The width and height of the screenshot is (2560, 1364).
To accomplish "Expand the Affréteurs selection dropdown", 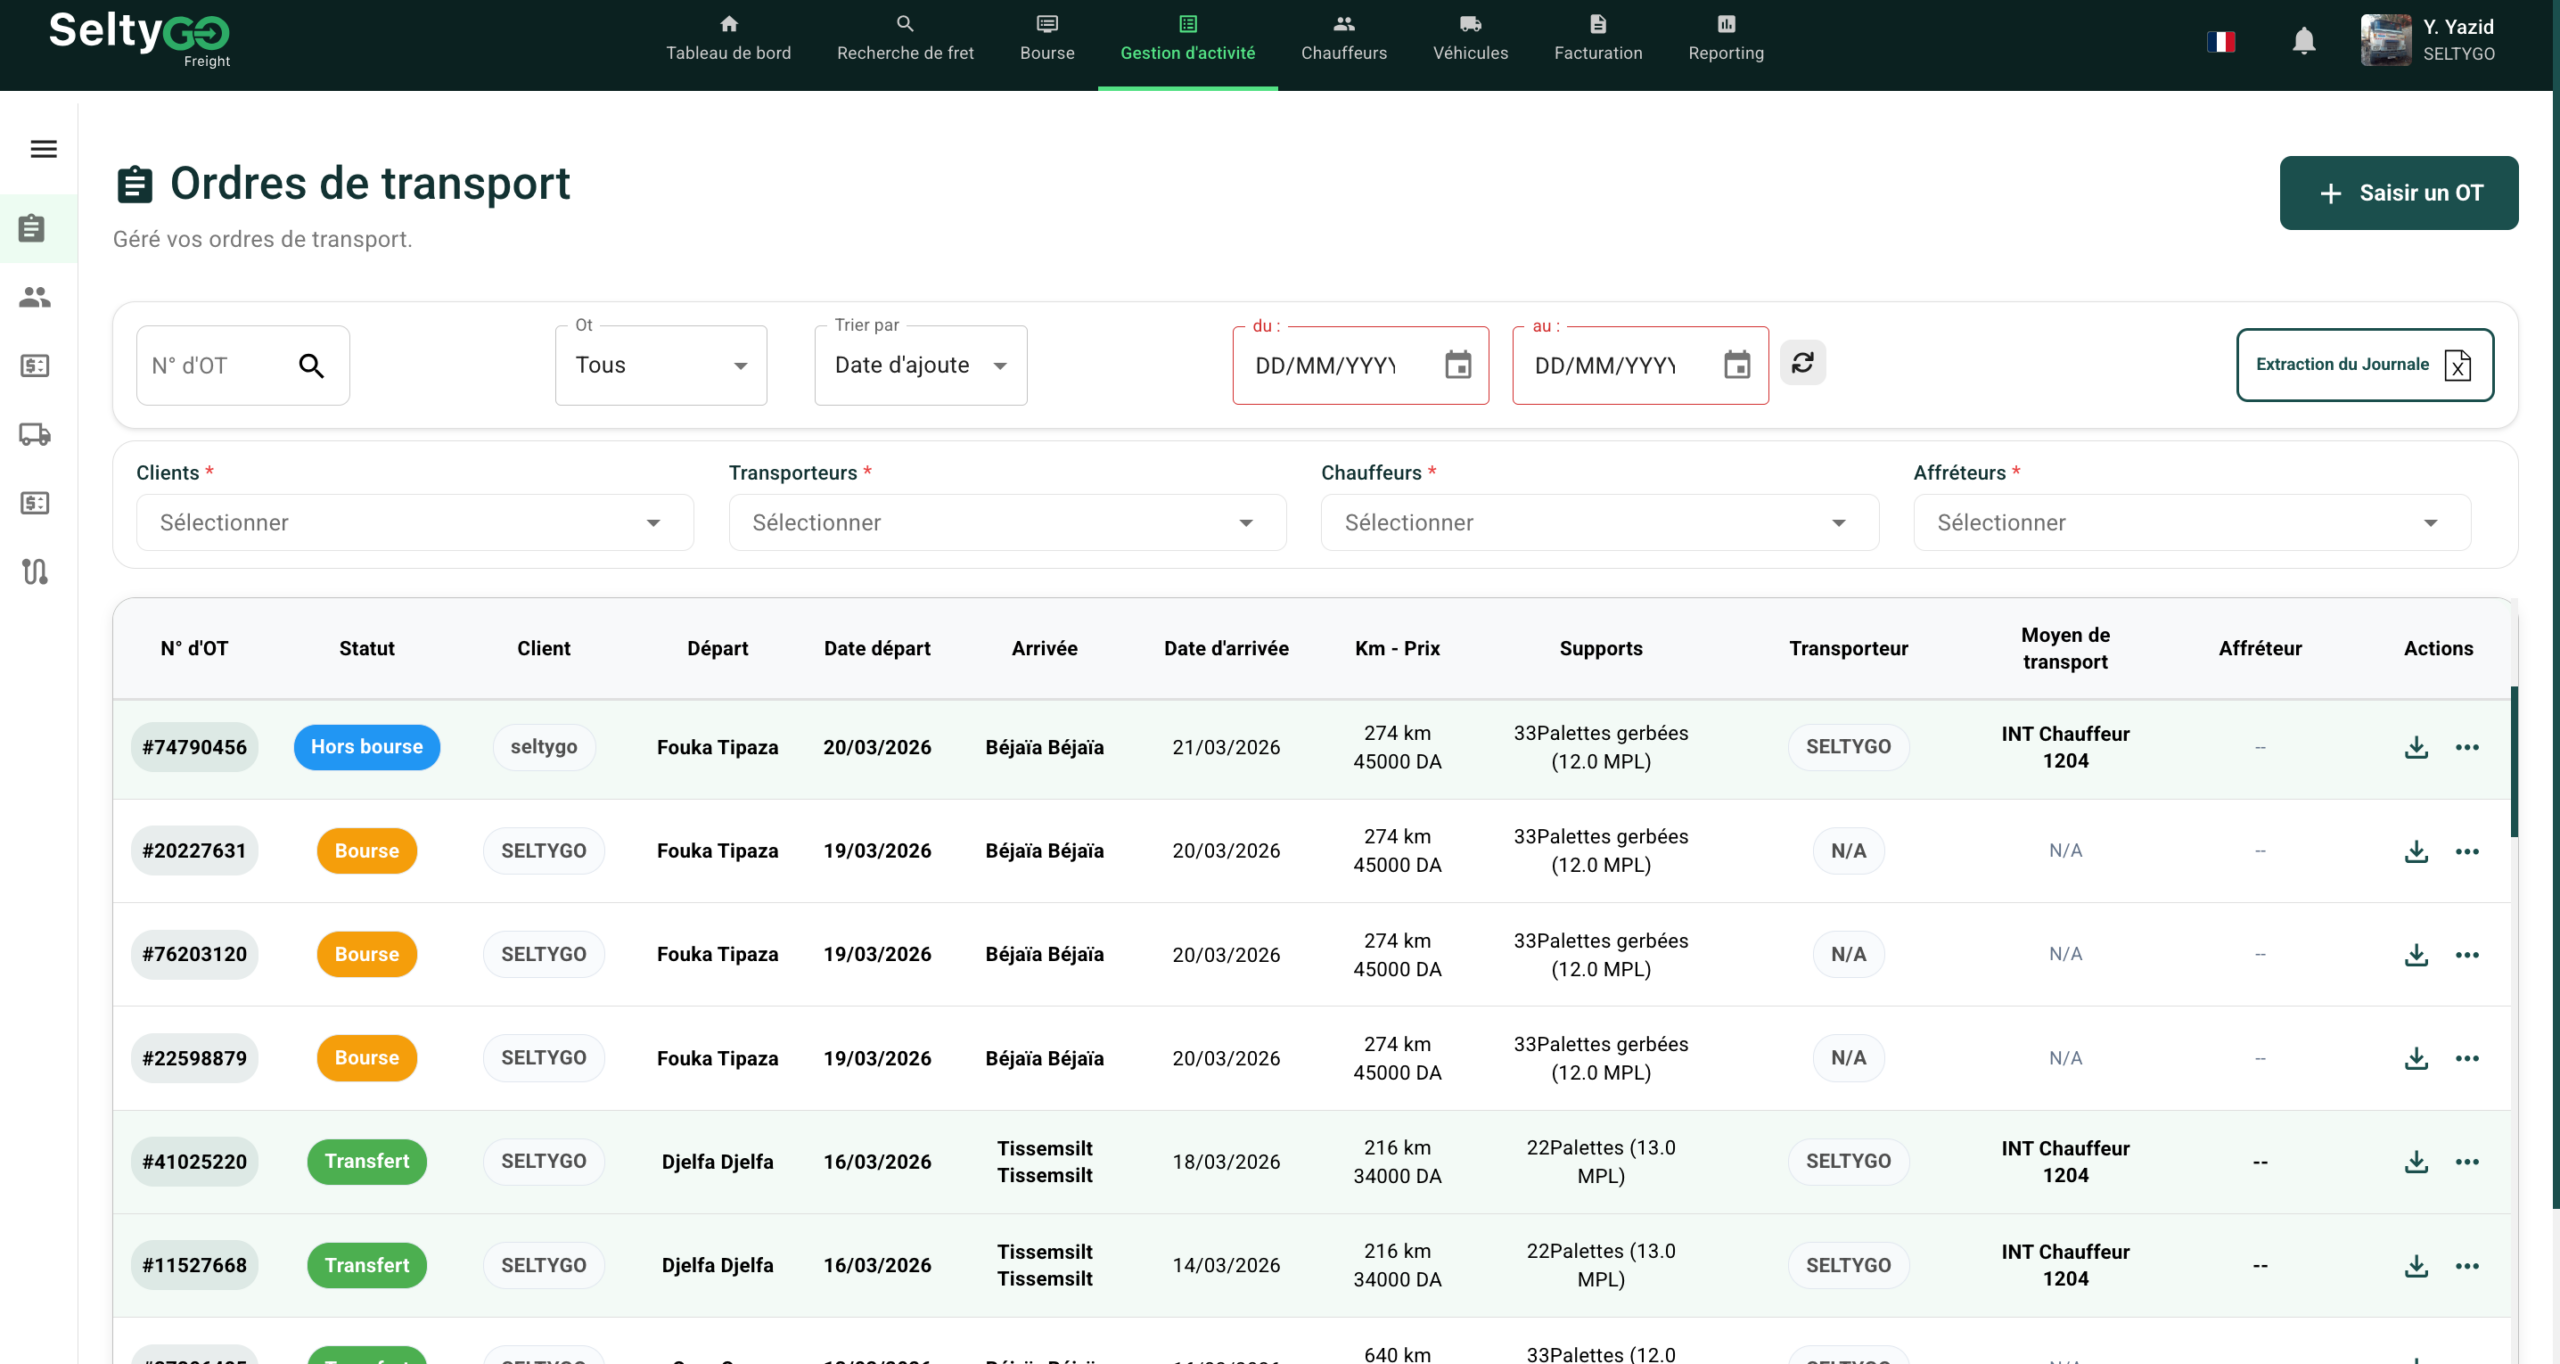I will tap(2191, 522).
